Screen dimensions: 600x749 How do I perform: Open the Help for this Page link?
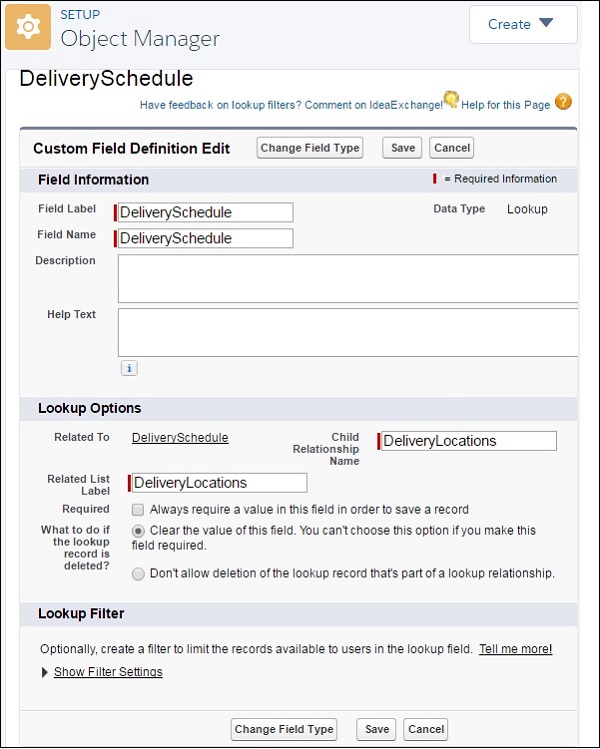coord(506,104)
